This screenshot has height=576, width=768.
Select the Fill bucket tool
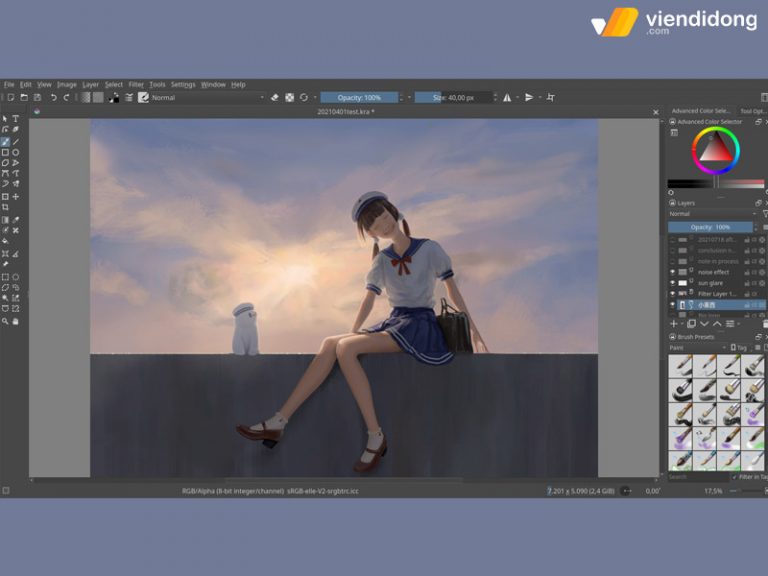click(x=5, y=241)
